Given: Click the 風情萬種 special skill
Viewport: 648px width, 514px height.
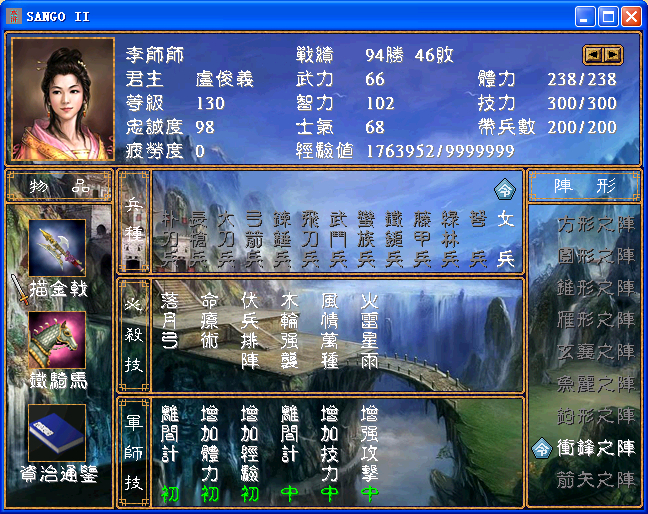Looking at the screenshot, I should [x=329, y=331].
